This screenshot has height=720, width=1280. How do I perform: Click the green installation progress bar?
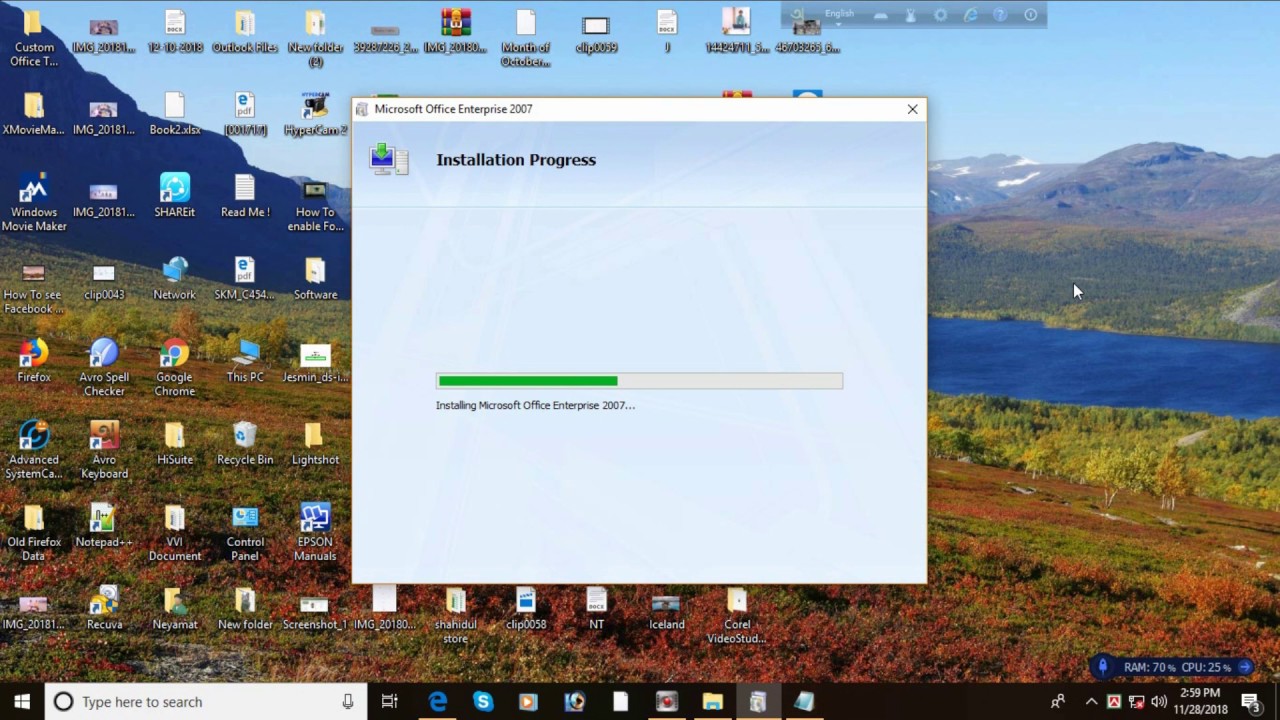pyautogui.click(x=639, y=381)
